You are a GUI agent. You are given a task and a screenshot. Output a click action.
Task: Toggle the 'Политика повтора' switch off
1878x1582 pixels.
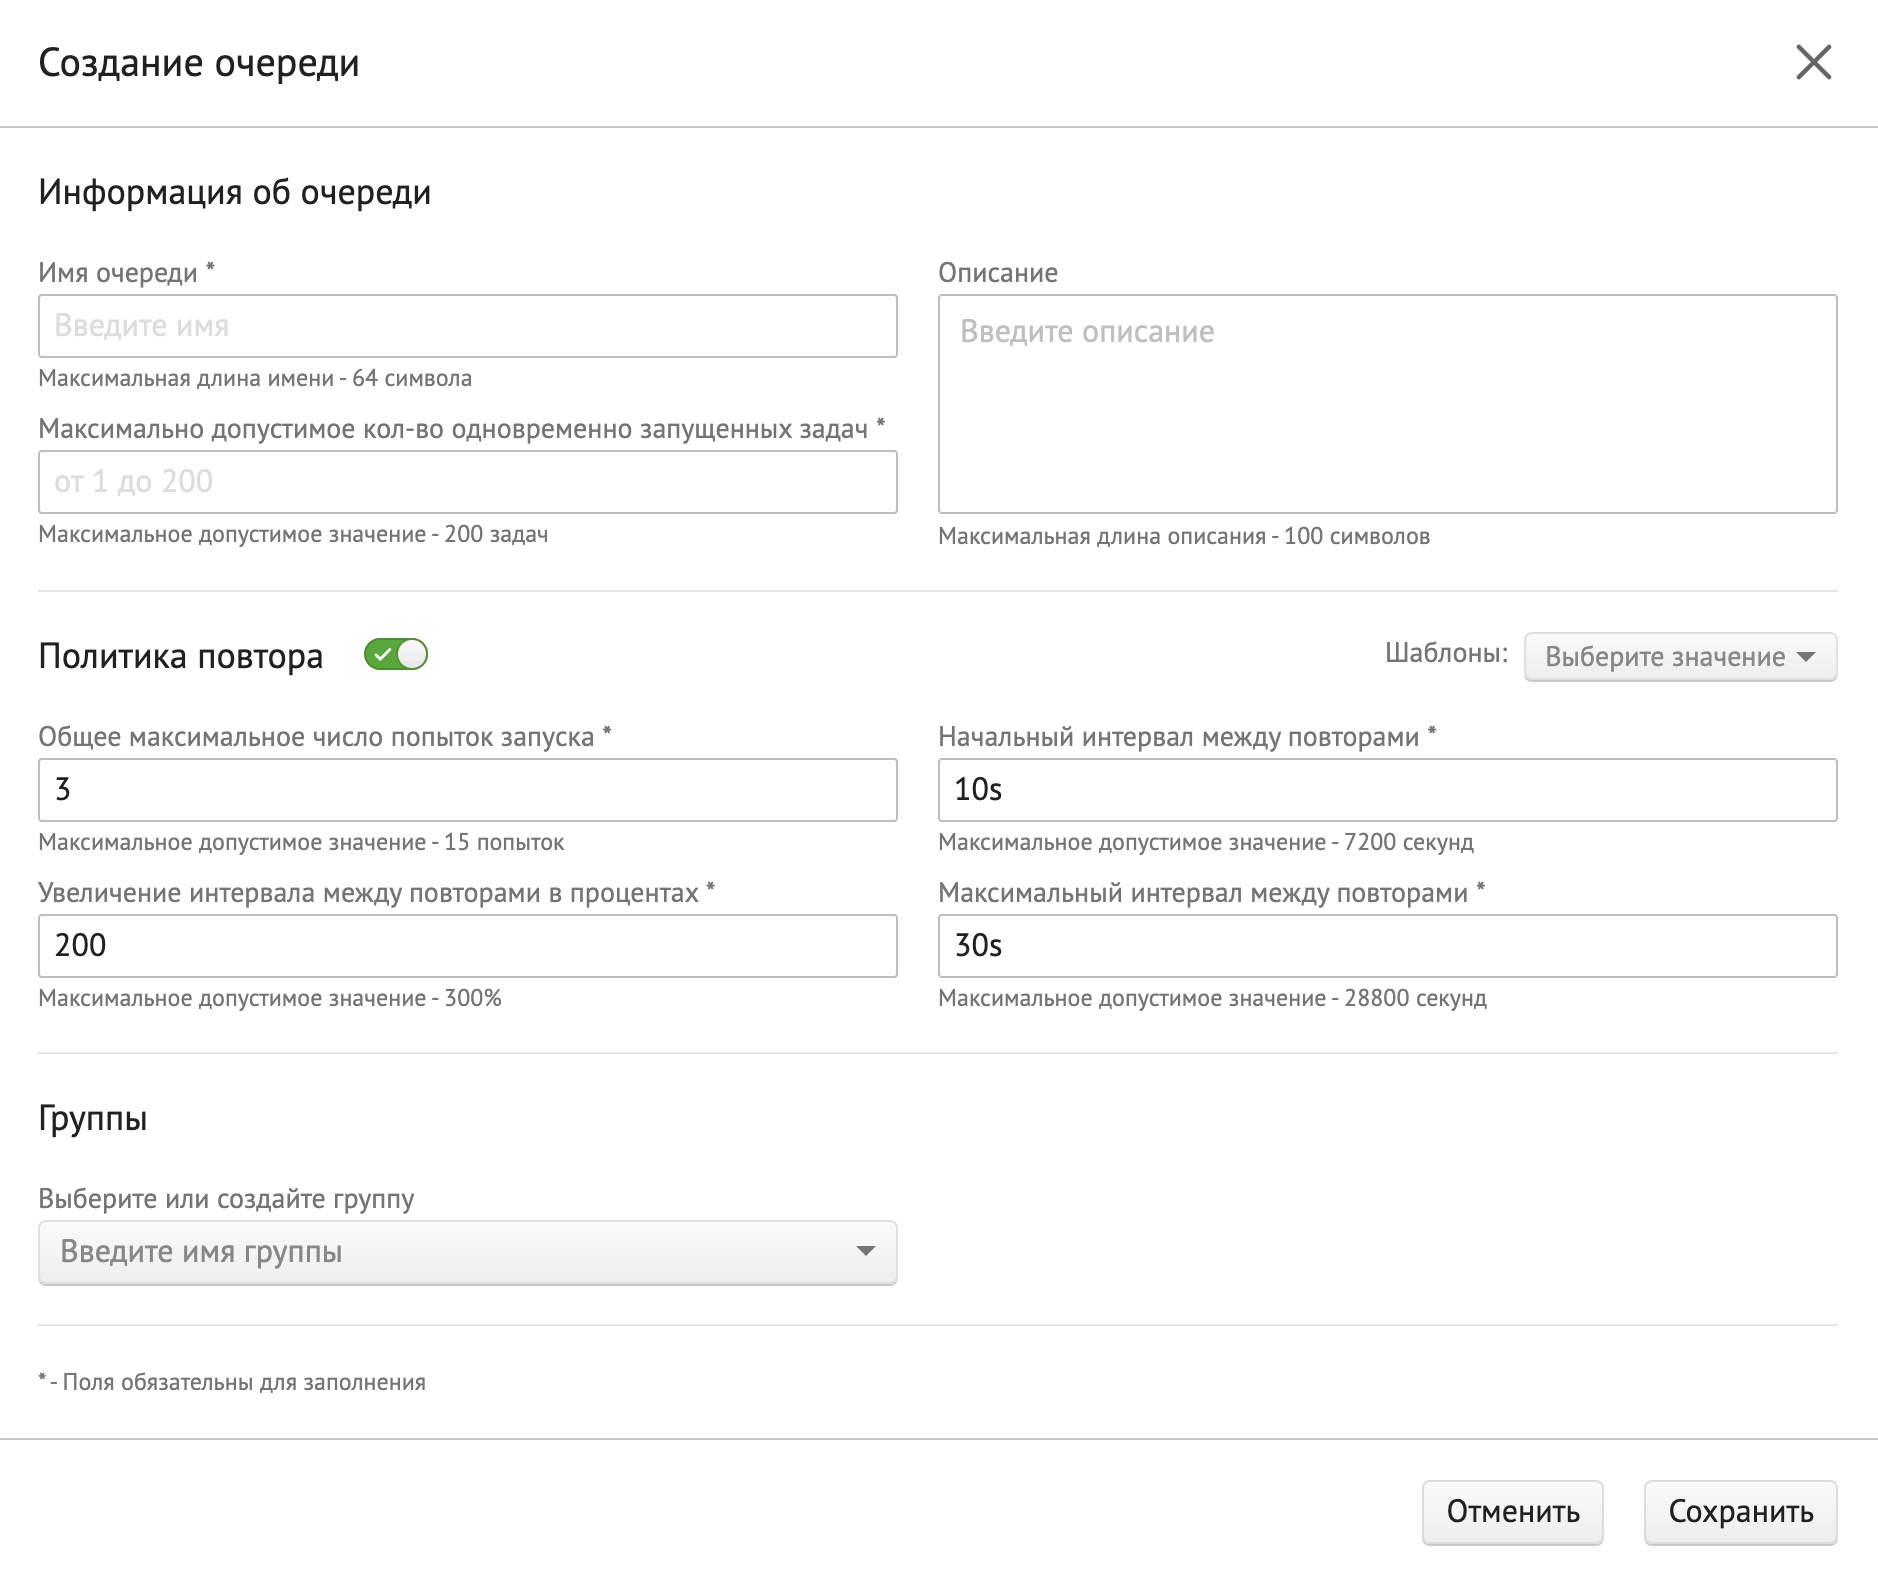(396, 655)
